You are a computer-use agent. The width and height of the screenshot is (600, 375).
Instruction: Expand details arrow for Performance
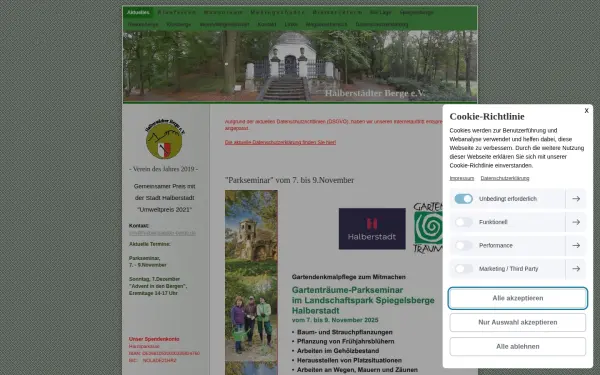pos(576,245)
